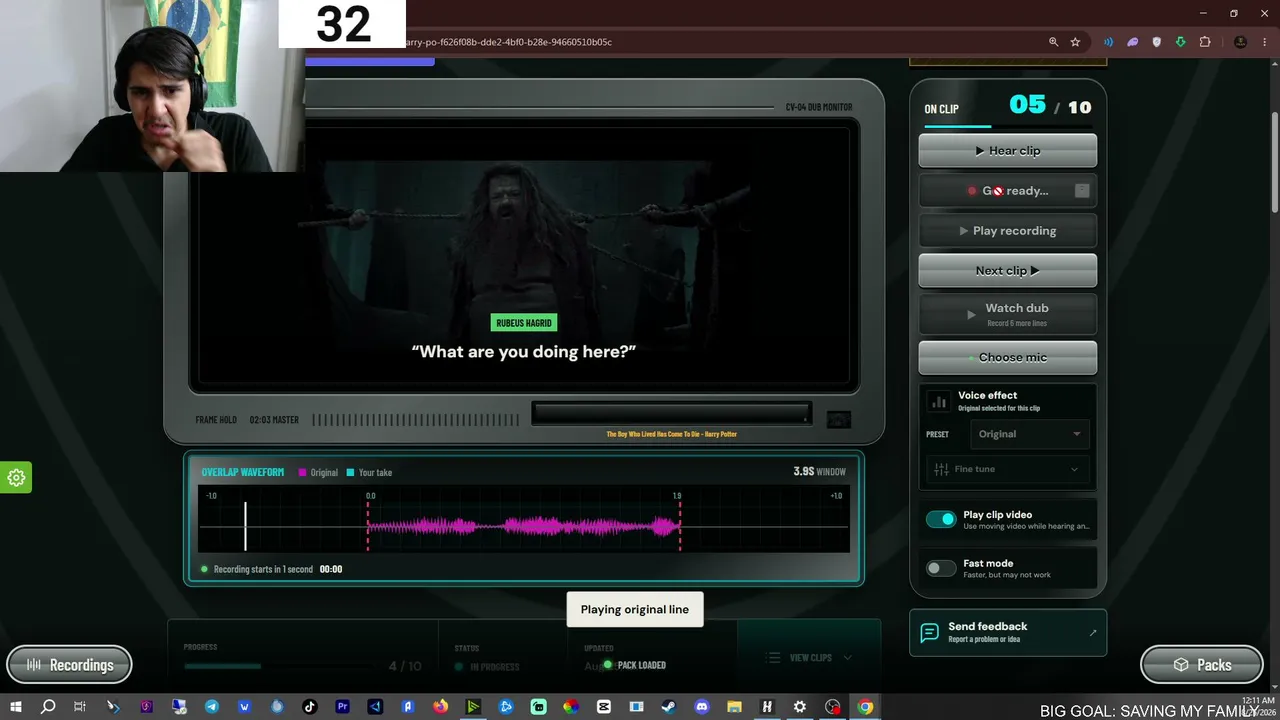The height and width of the screenshot is (720, 1280).
Task: Toggle the Play clip video switch
Action: [941, 519]
